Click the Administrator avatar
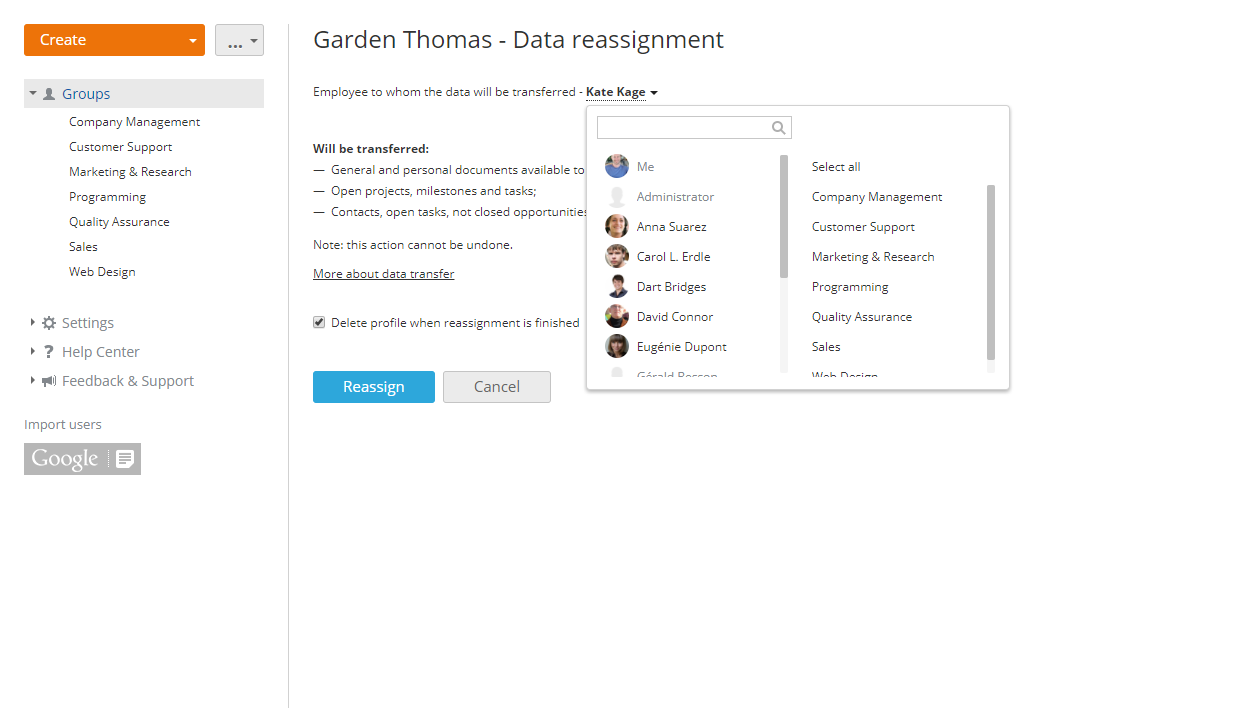This screenshot has width=1240, height=708. tap(617, 196)
